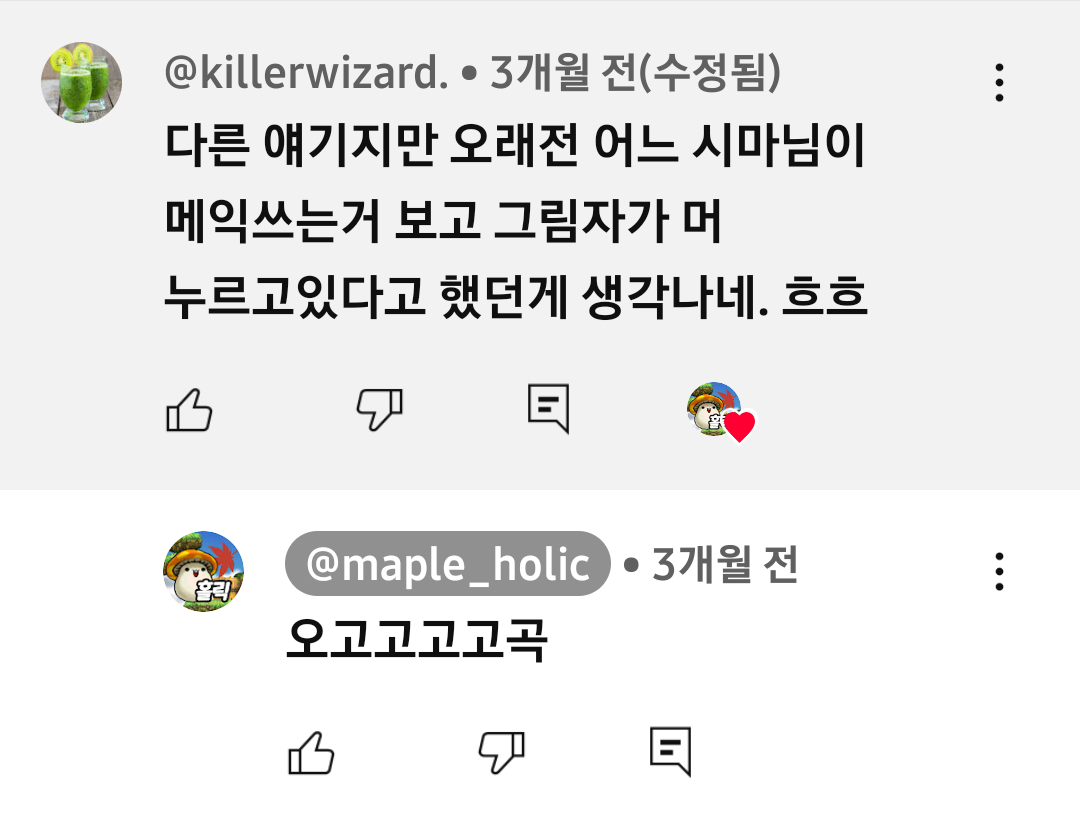The height and width of the screenshot is (823, 1080).
Task: Open replies on @killerwizard.'s comment
Action: (x=548, y=408)
